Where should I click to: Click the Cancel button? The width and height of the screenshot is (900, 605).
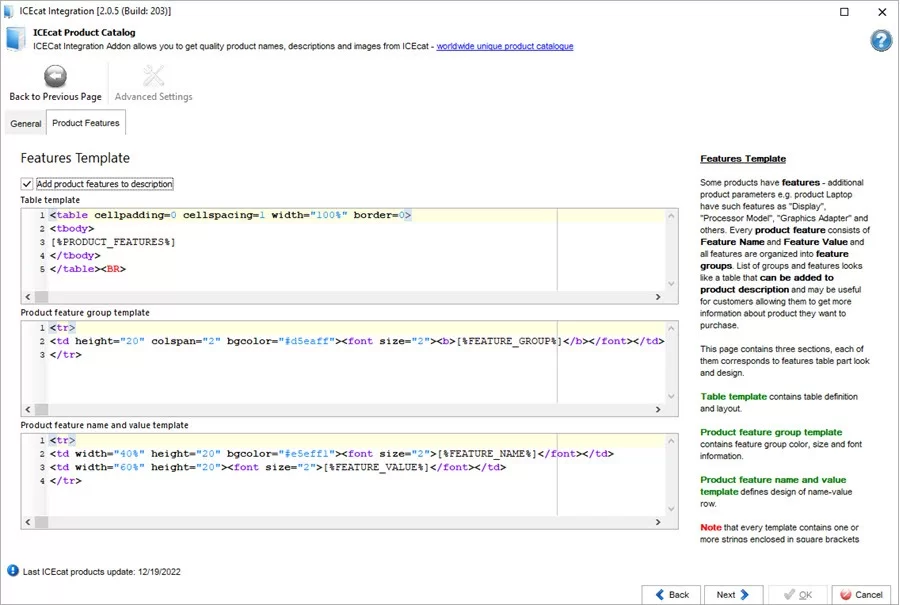pyautogui.click(x=861, y=594)
